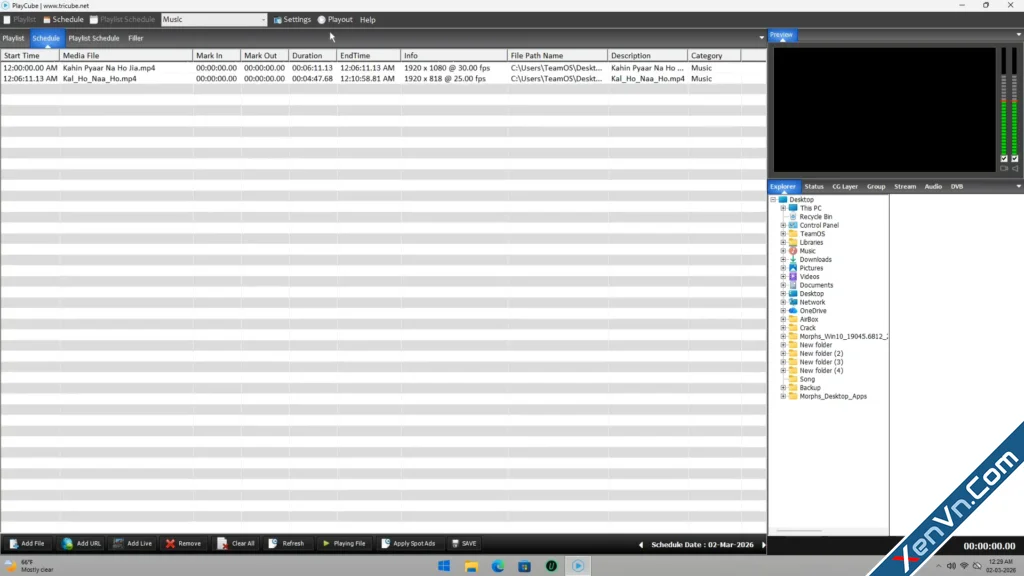
Task: Select the Kahin Pyaar Na Ho Jia.mp4 row
Action: tap(383, 68)
